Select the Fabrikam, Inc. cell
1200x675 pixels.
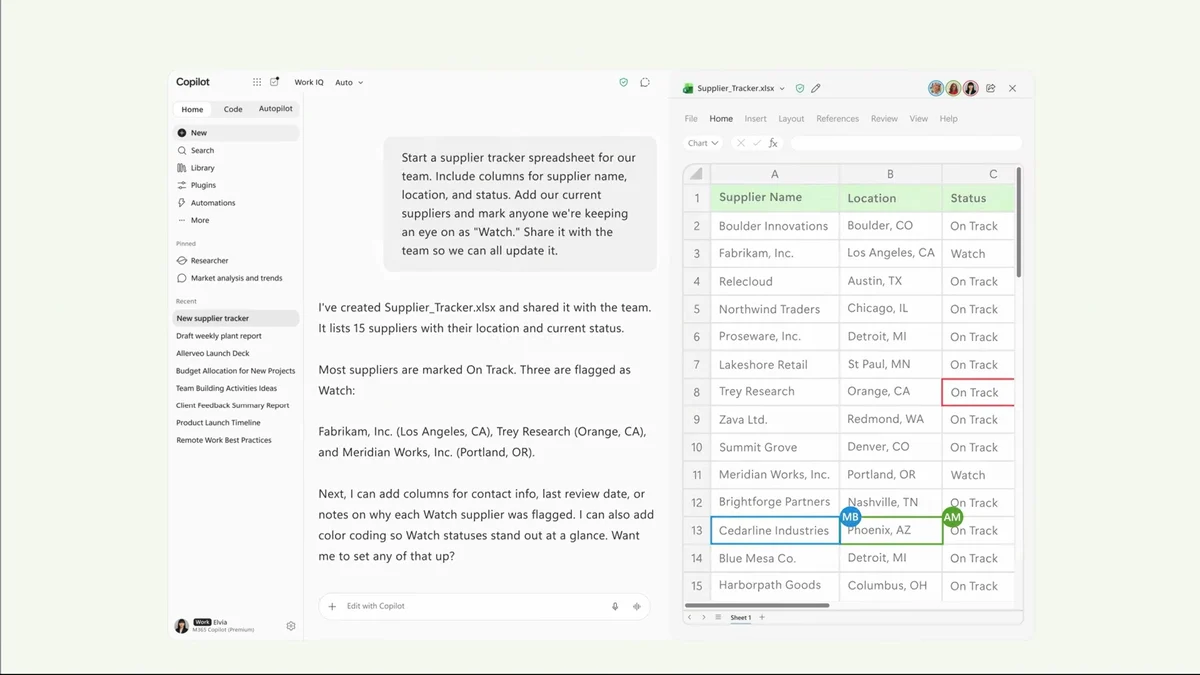[x=775, y=254]
